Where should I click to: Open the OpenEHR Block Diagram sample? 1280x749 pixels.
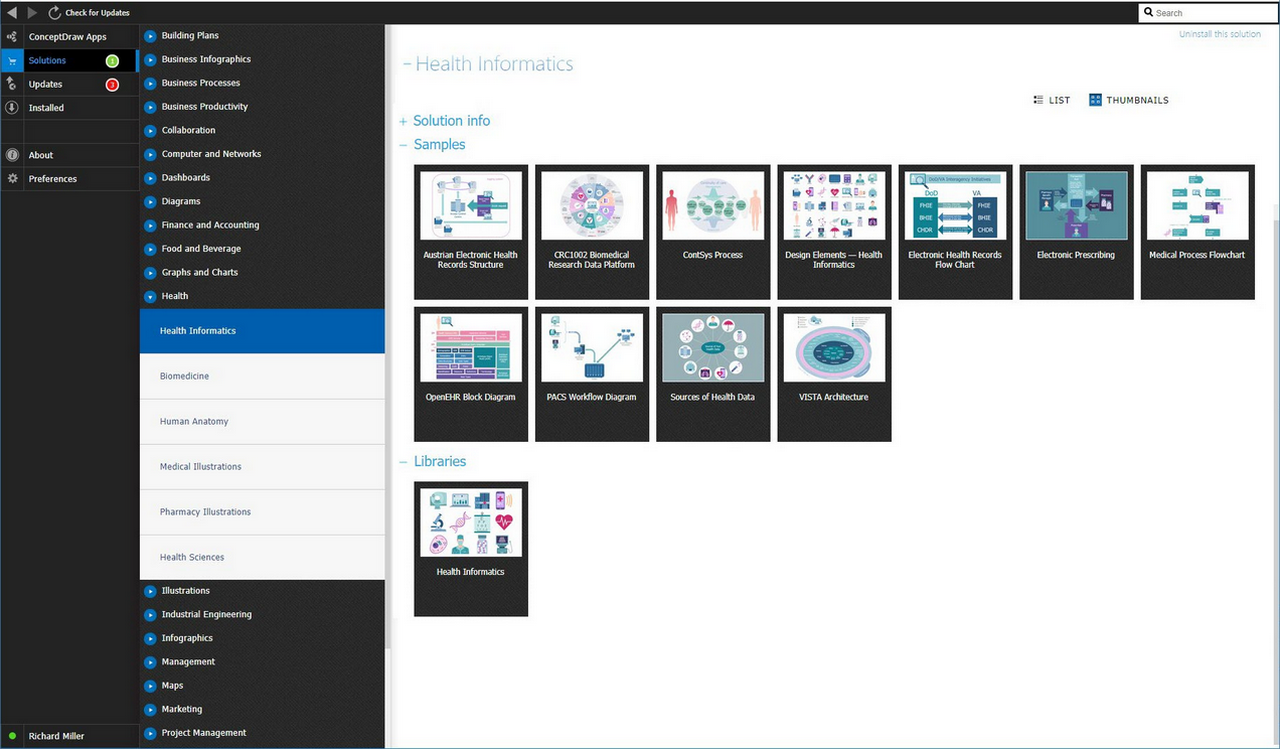471,374
